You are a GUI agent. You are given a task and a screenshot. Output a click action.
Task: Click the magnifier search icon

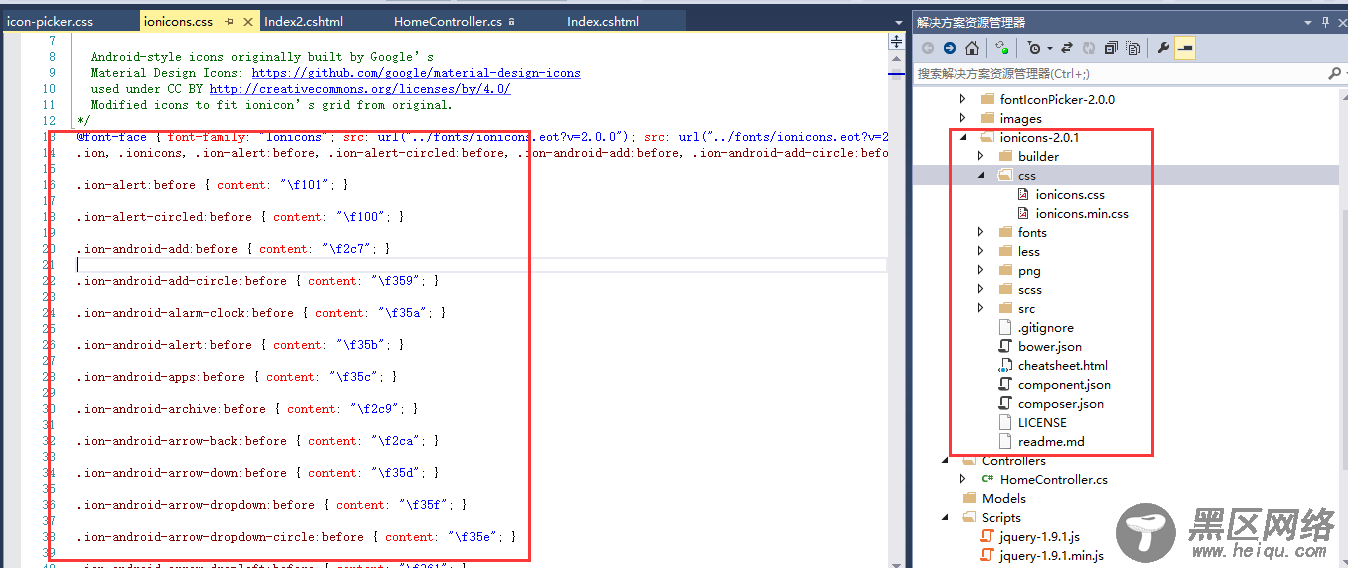[x=1333, y=73]
